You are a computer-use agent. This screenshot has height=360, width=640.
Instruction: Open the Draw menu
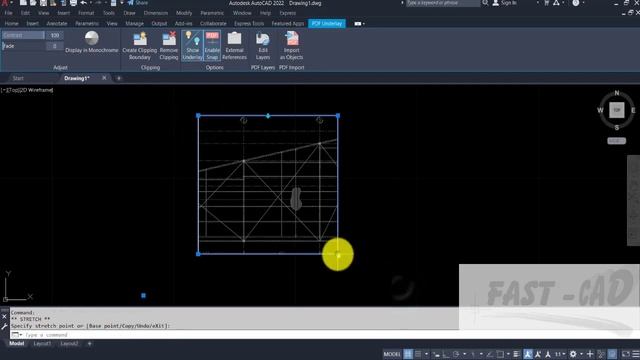tap(129, 13)
